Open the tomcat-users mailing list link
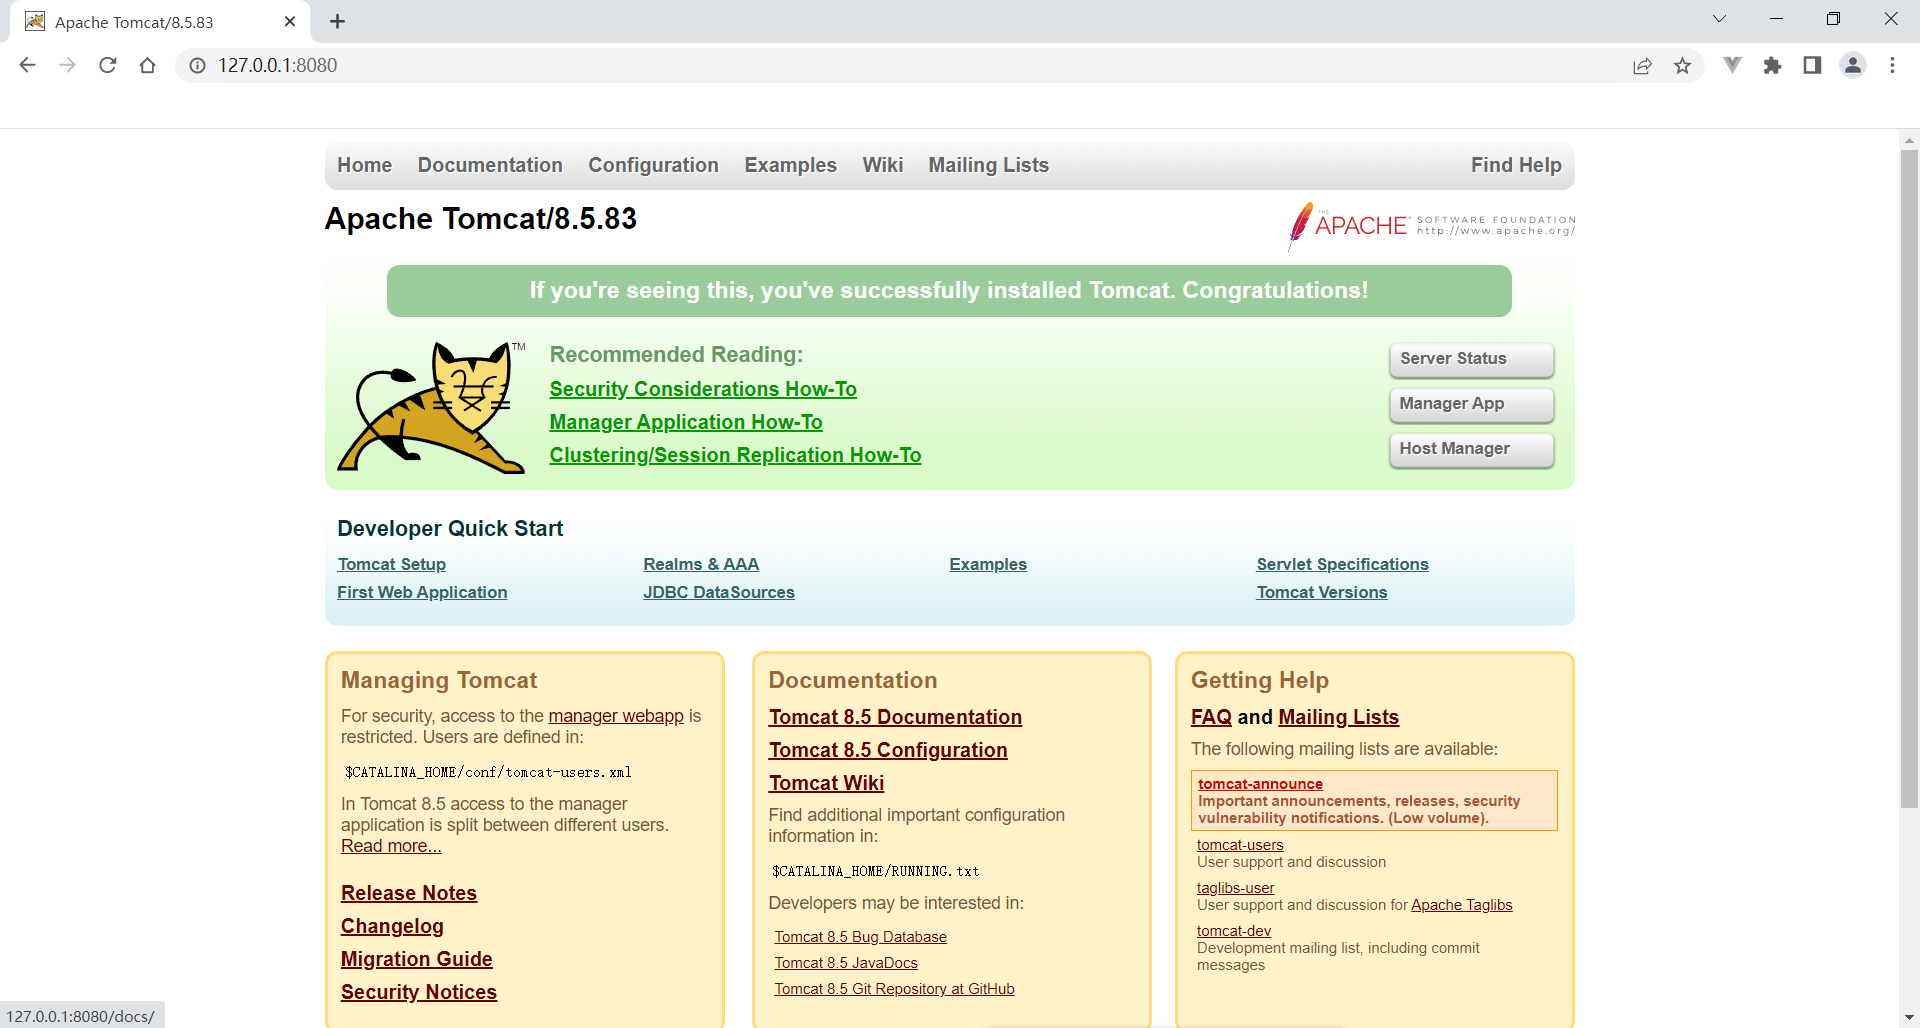 coord(1240,845)
